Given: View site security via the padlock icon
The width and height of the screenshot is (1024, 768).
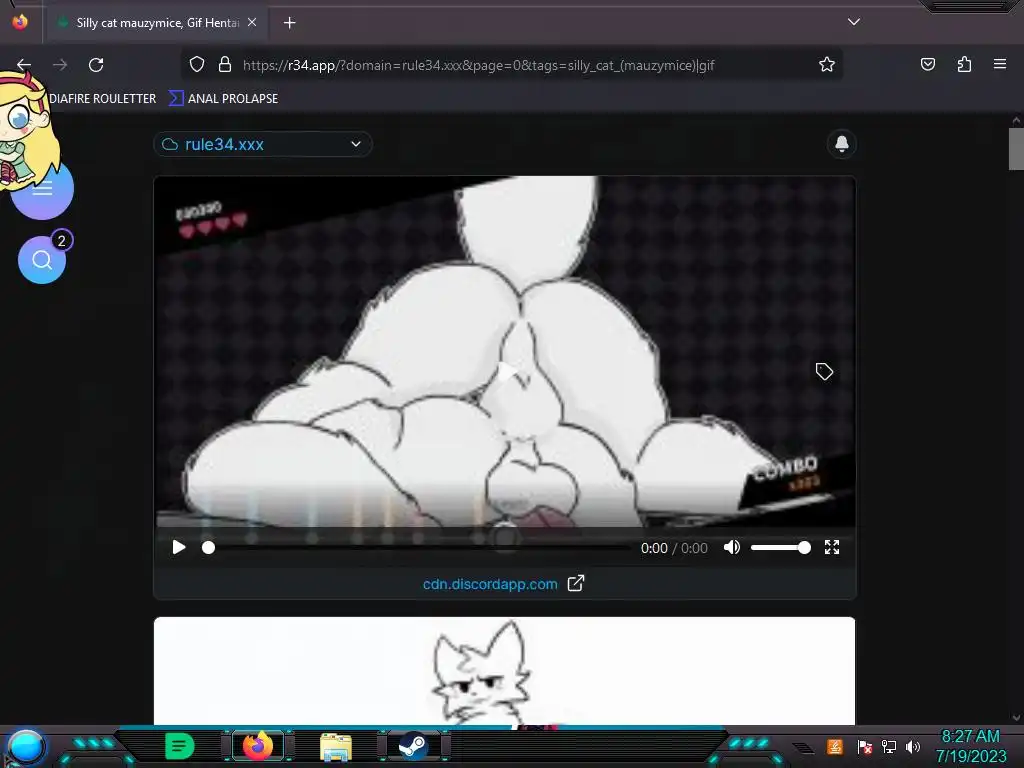Looking at the screenshot, I should click(225, 64).
